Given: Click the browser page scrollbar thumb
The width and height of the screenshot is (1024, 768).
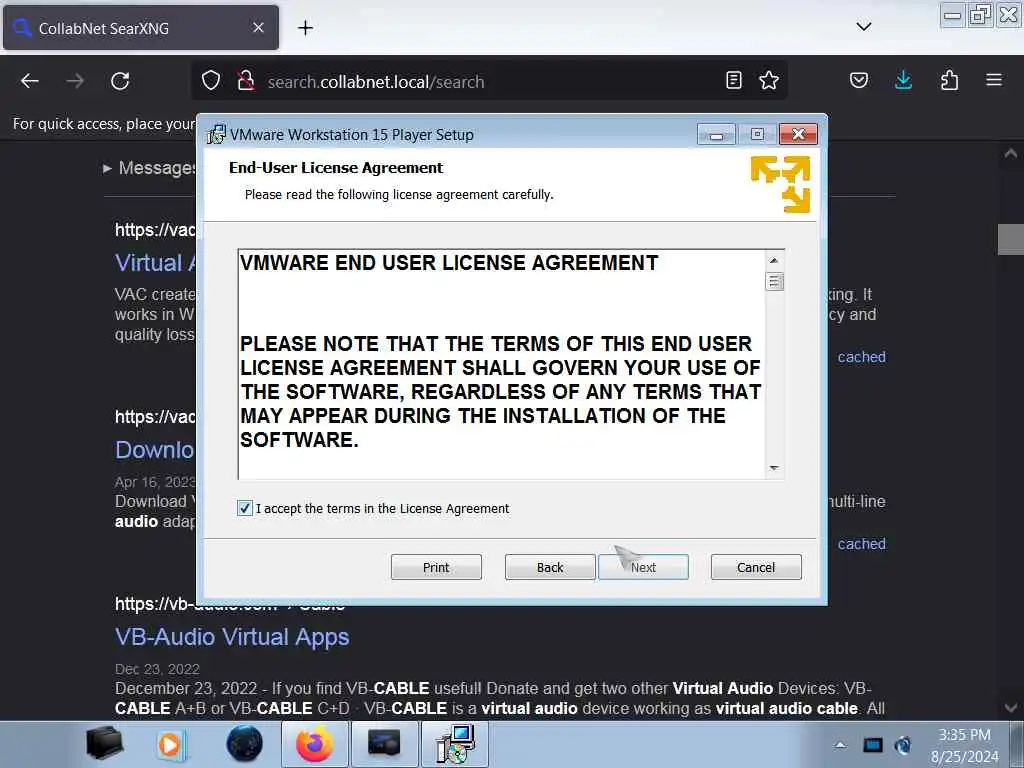Looking at the screenshot, I should [x=1010, y=239].
